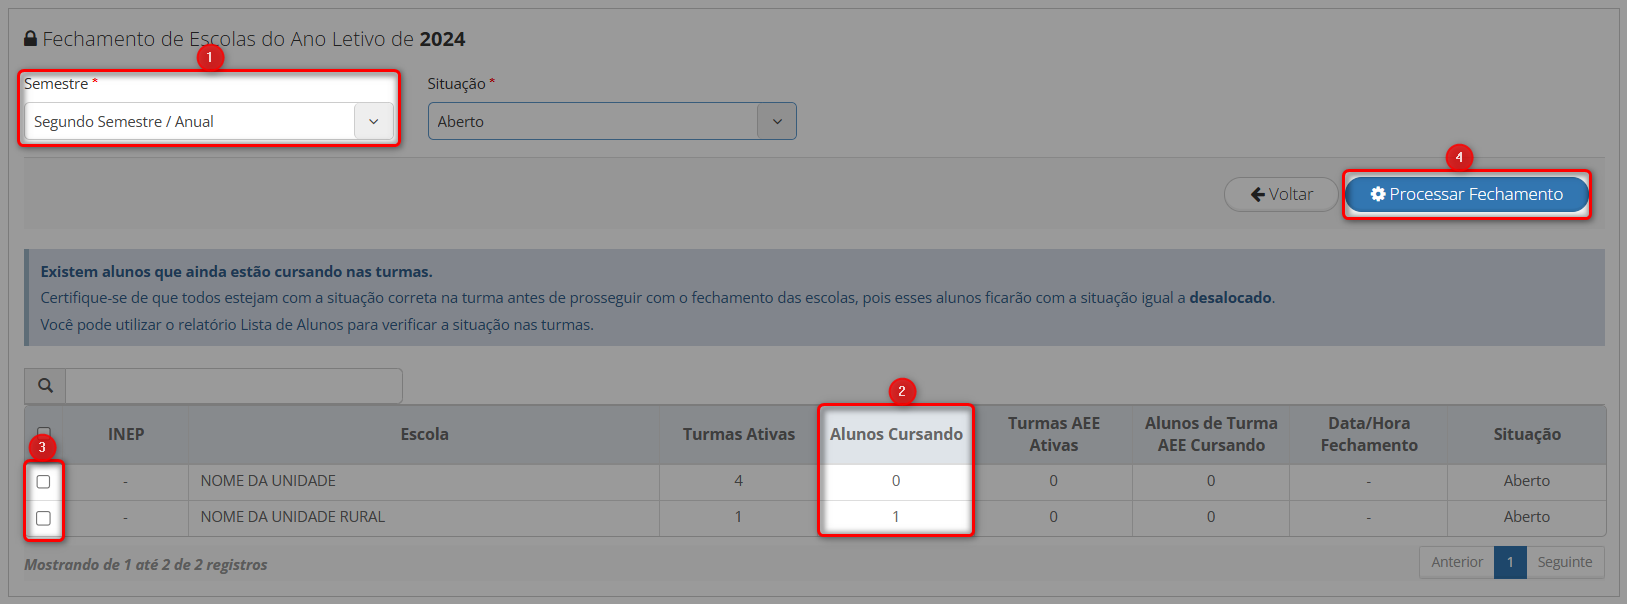Click red annotation marker number 1

pos(209,58)
